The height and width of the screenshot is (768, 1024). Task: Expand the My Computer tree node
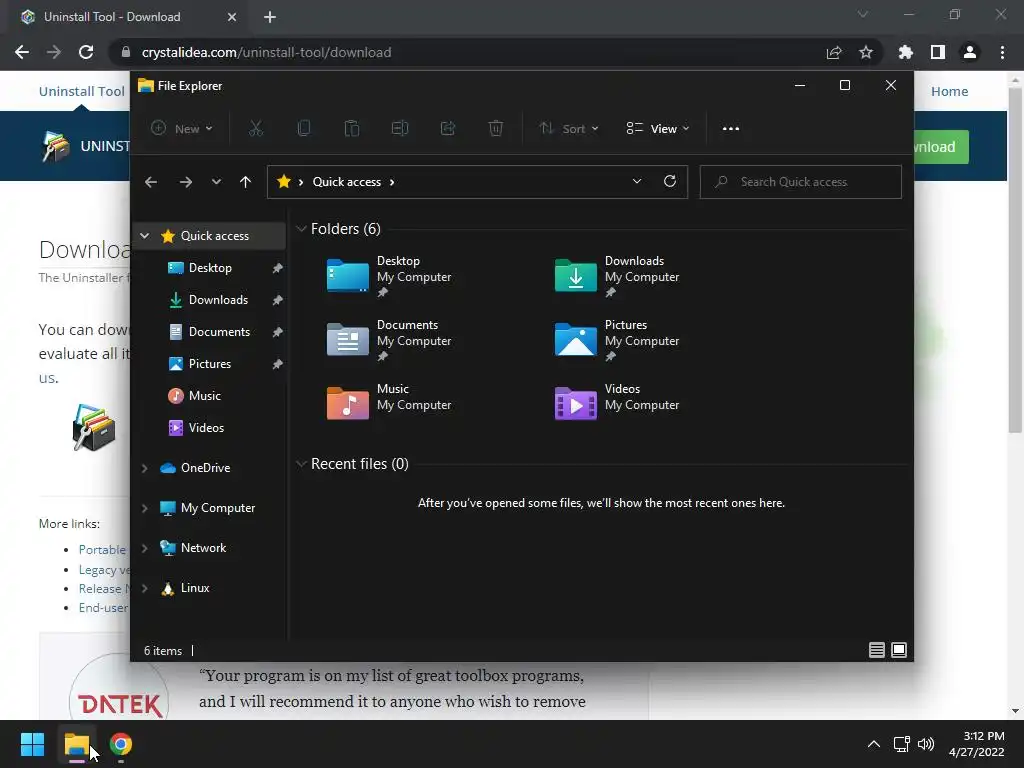[144, 508]
